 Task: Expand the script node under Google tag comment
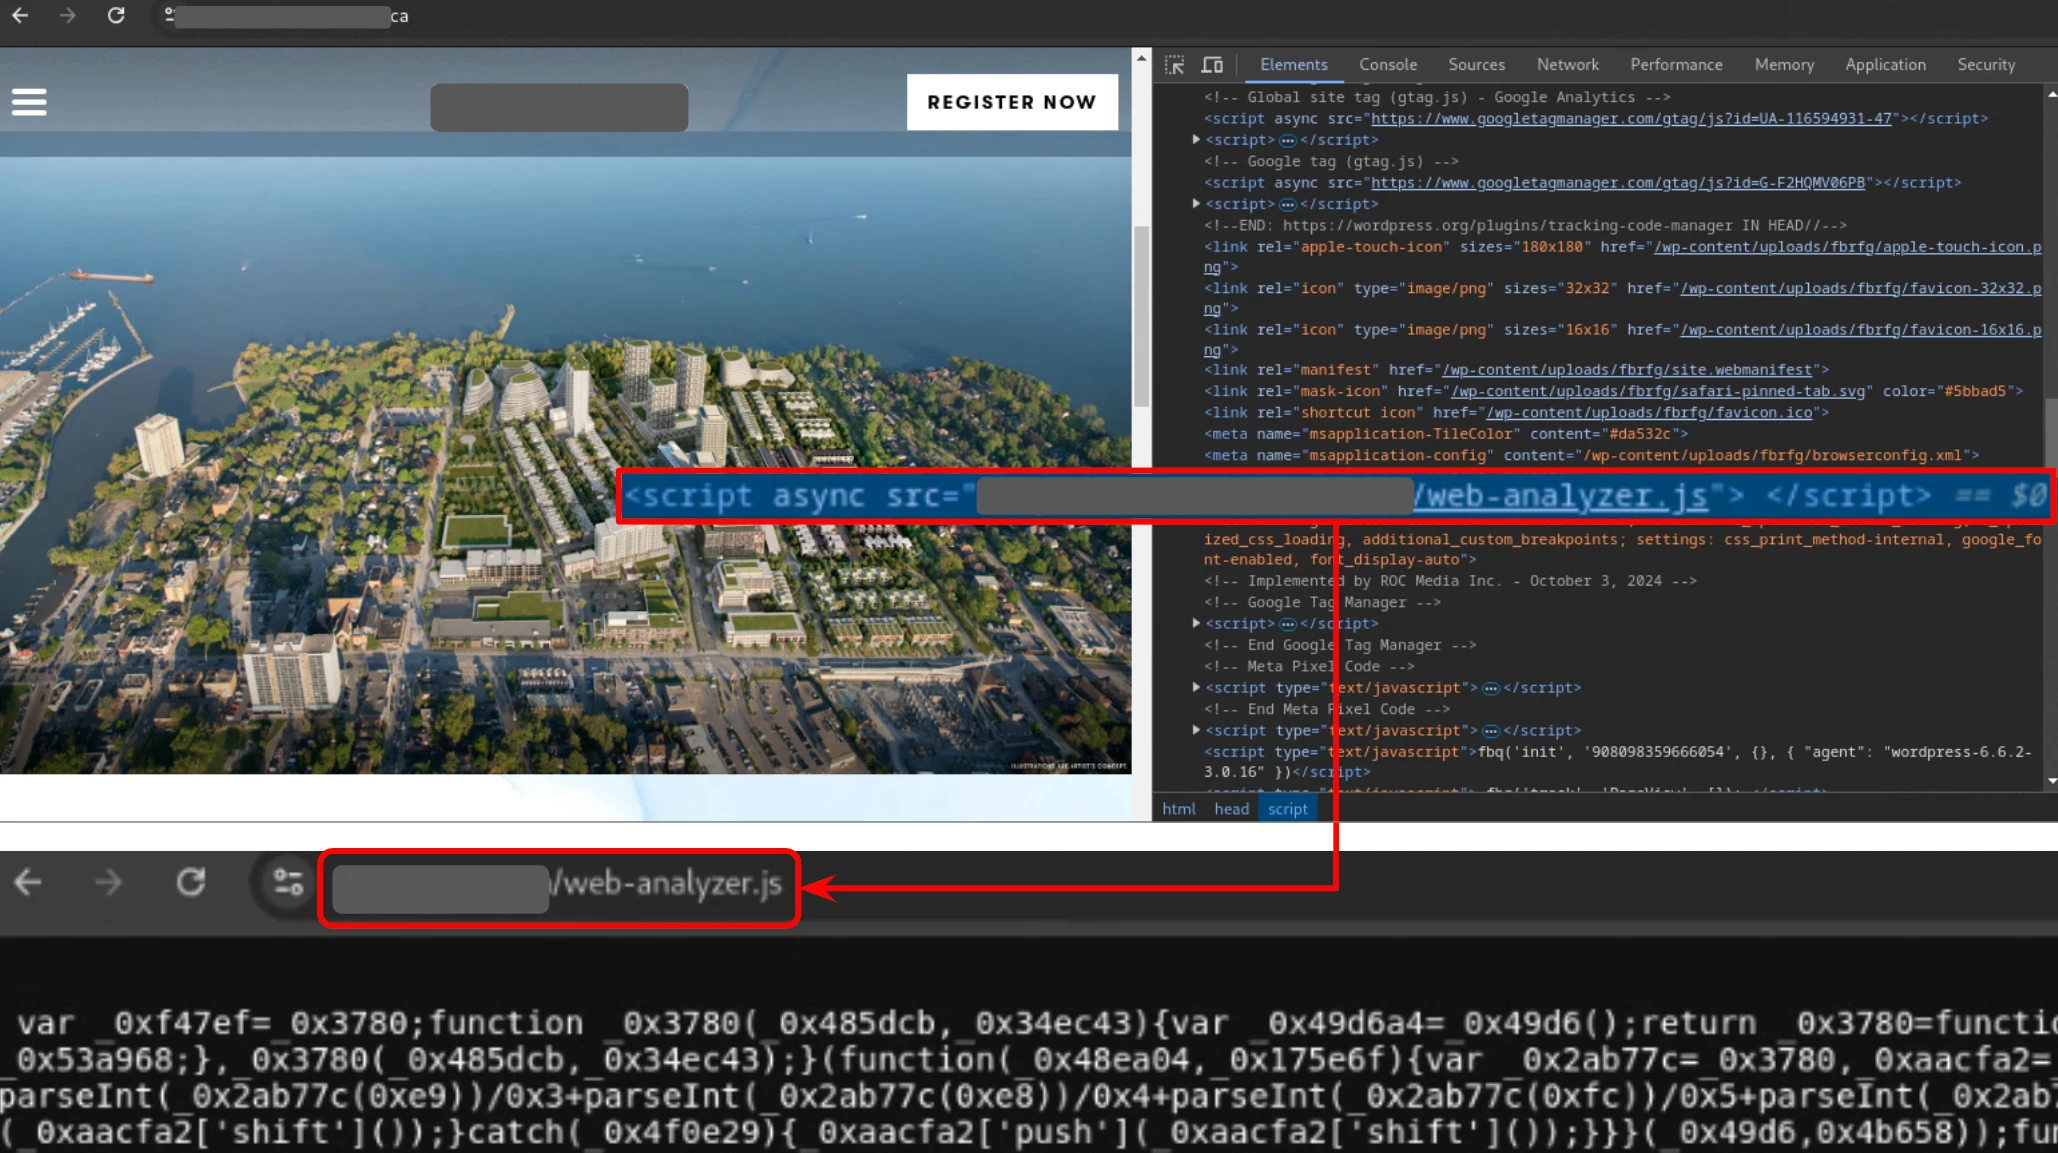click(x=1196, y=204)
